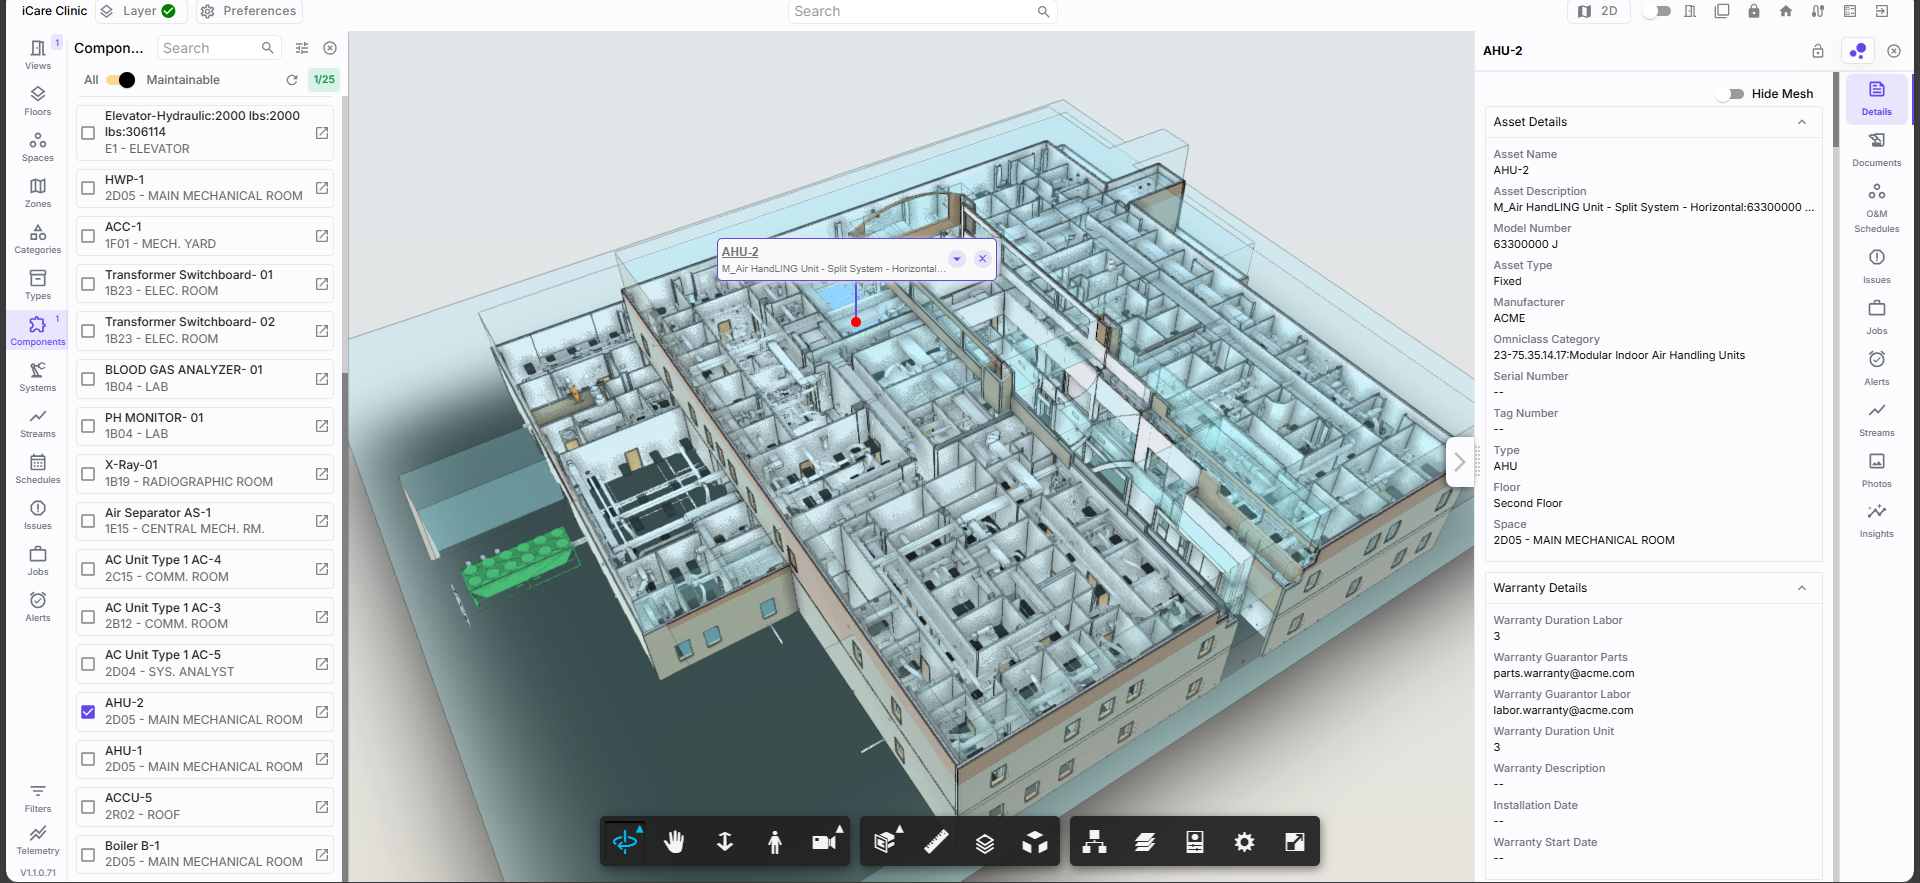Open the Camera interactions tool
The height and width of the screenshot is (883, 1920).
point(825,842)
